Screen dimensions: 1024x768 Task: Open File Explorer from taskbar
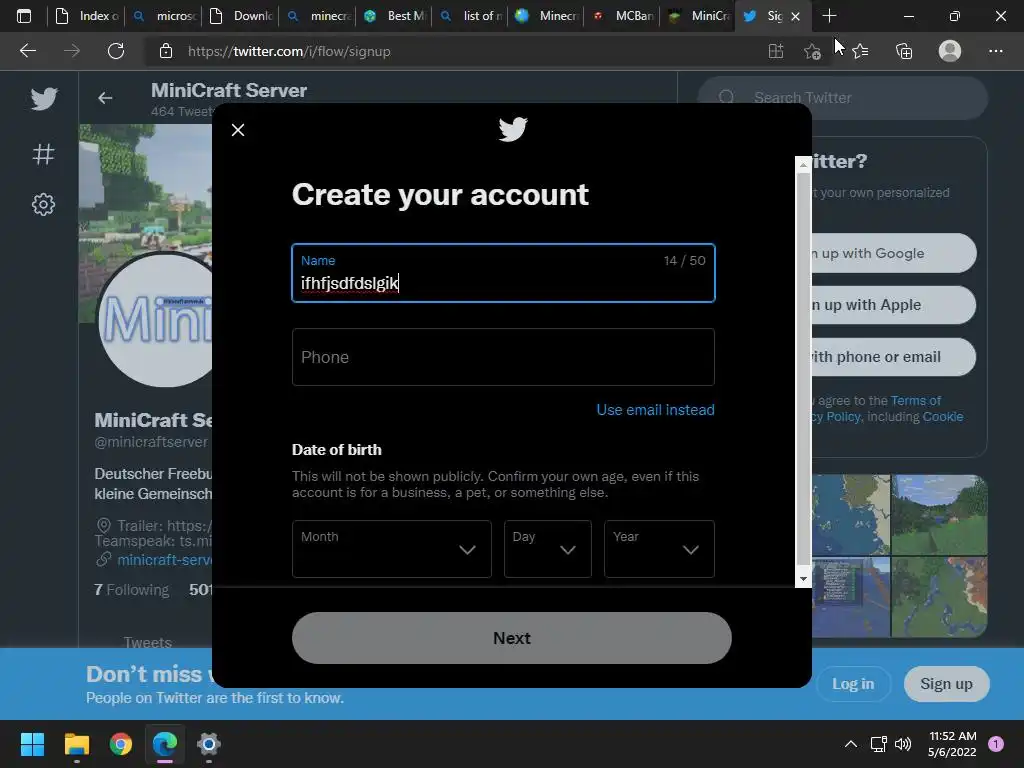point(76,744)
